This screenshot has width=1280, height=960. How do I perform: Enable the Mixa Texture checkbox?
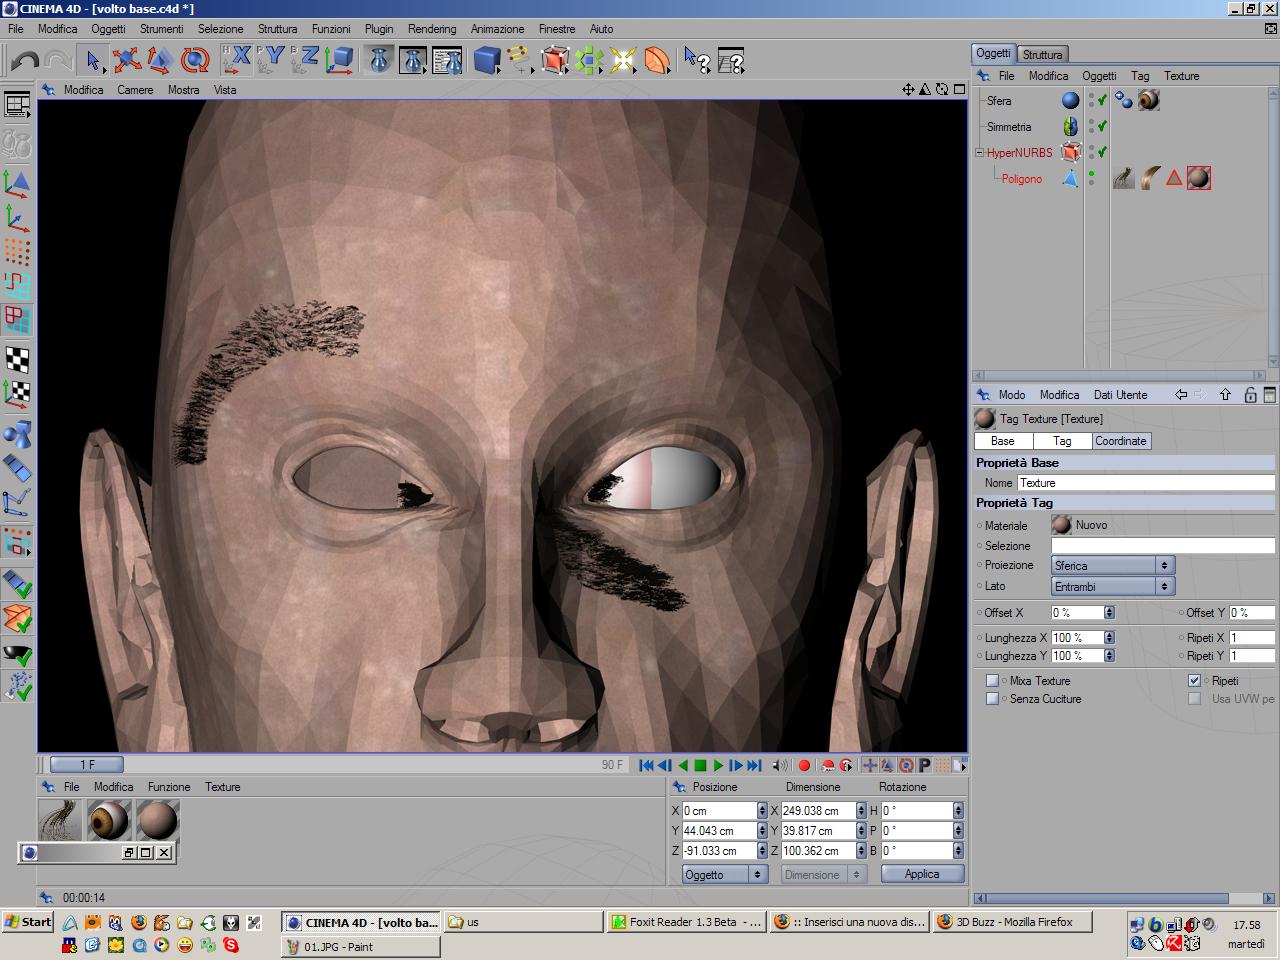(992, 681)
